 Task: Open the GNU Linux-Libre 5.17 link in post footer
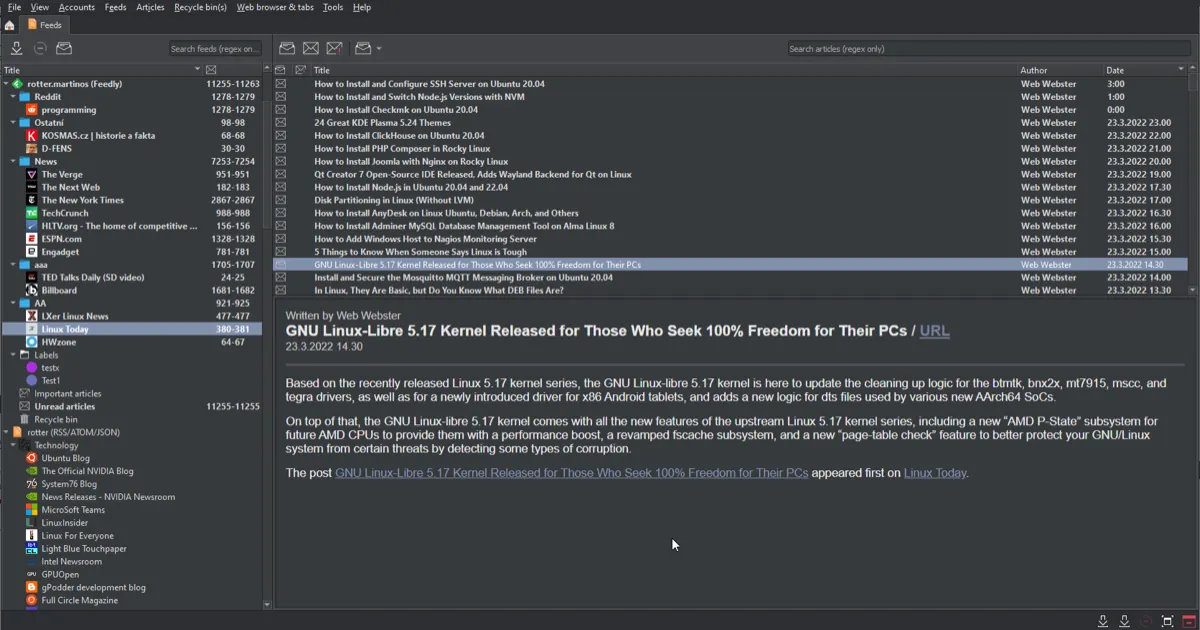tap(572, 473)
